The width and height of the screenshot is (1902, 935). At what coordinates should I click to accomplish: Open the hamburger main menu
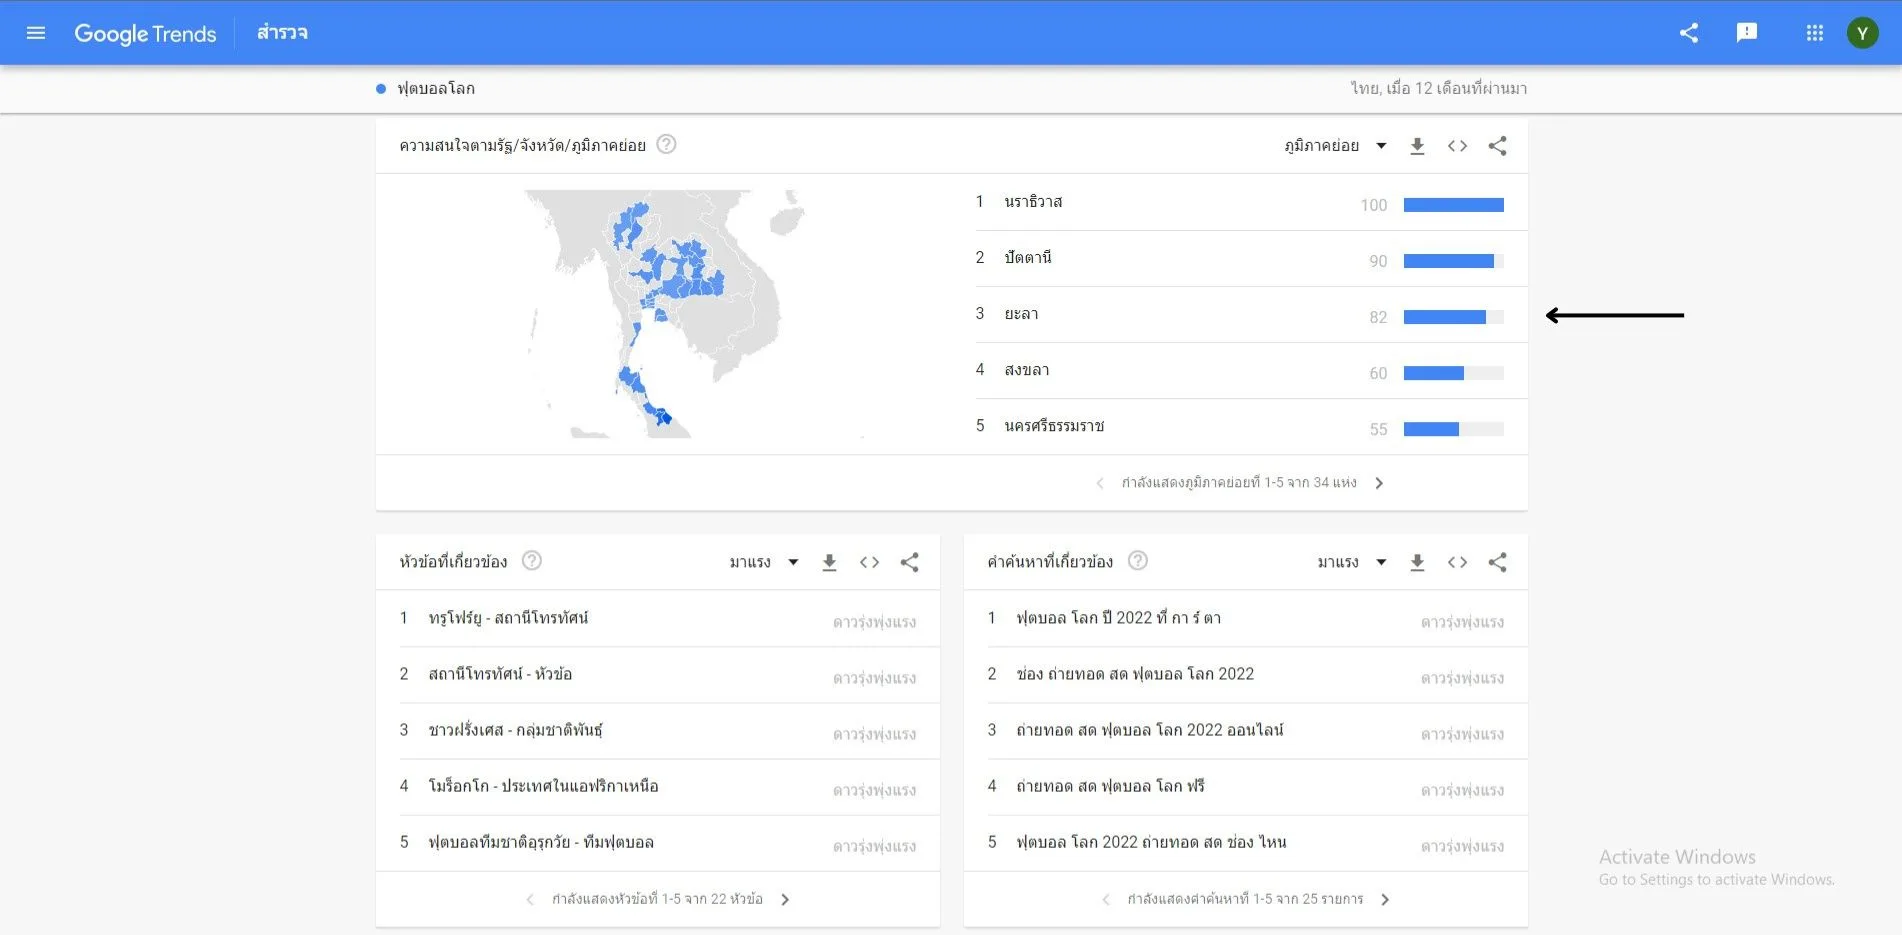[36, 33]
